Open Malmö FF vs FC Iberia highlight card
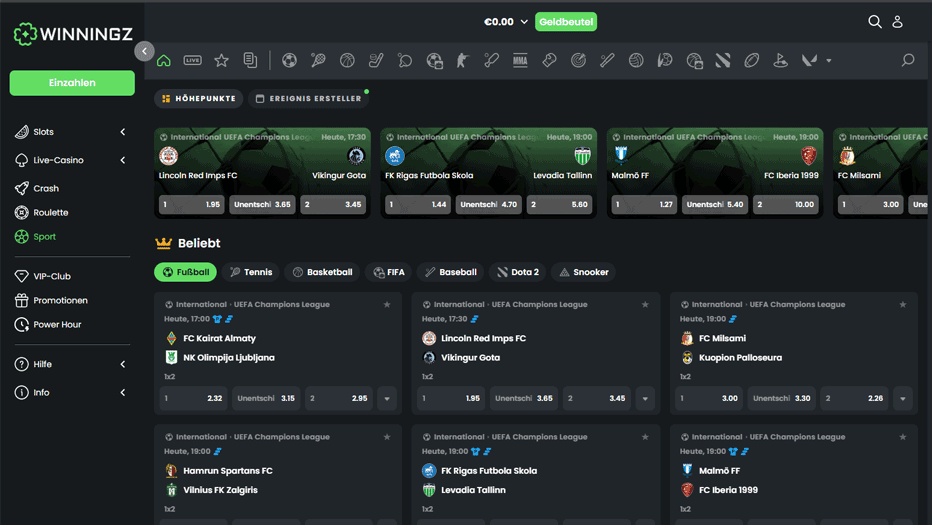 coord(714,173)
